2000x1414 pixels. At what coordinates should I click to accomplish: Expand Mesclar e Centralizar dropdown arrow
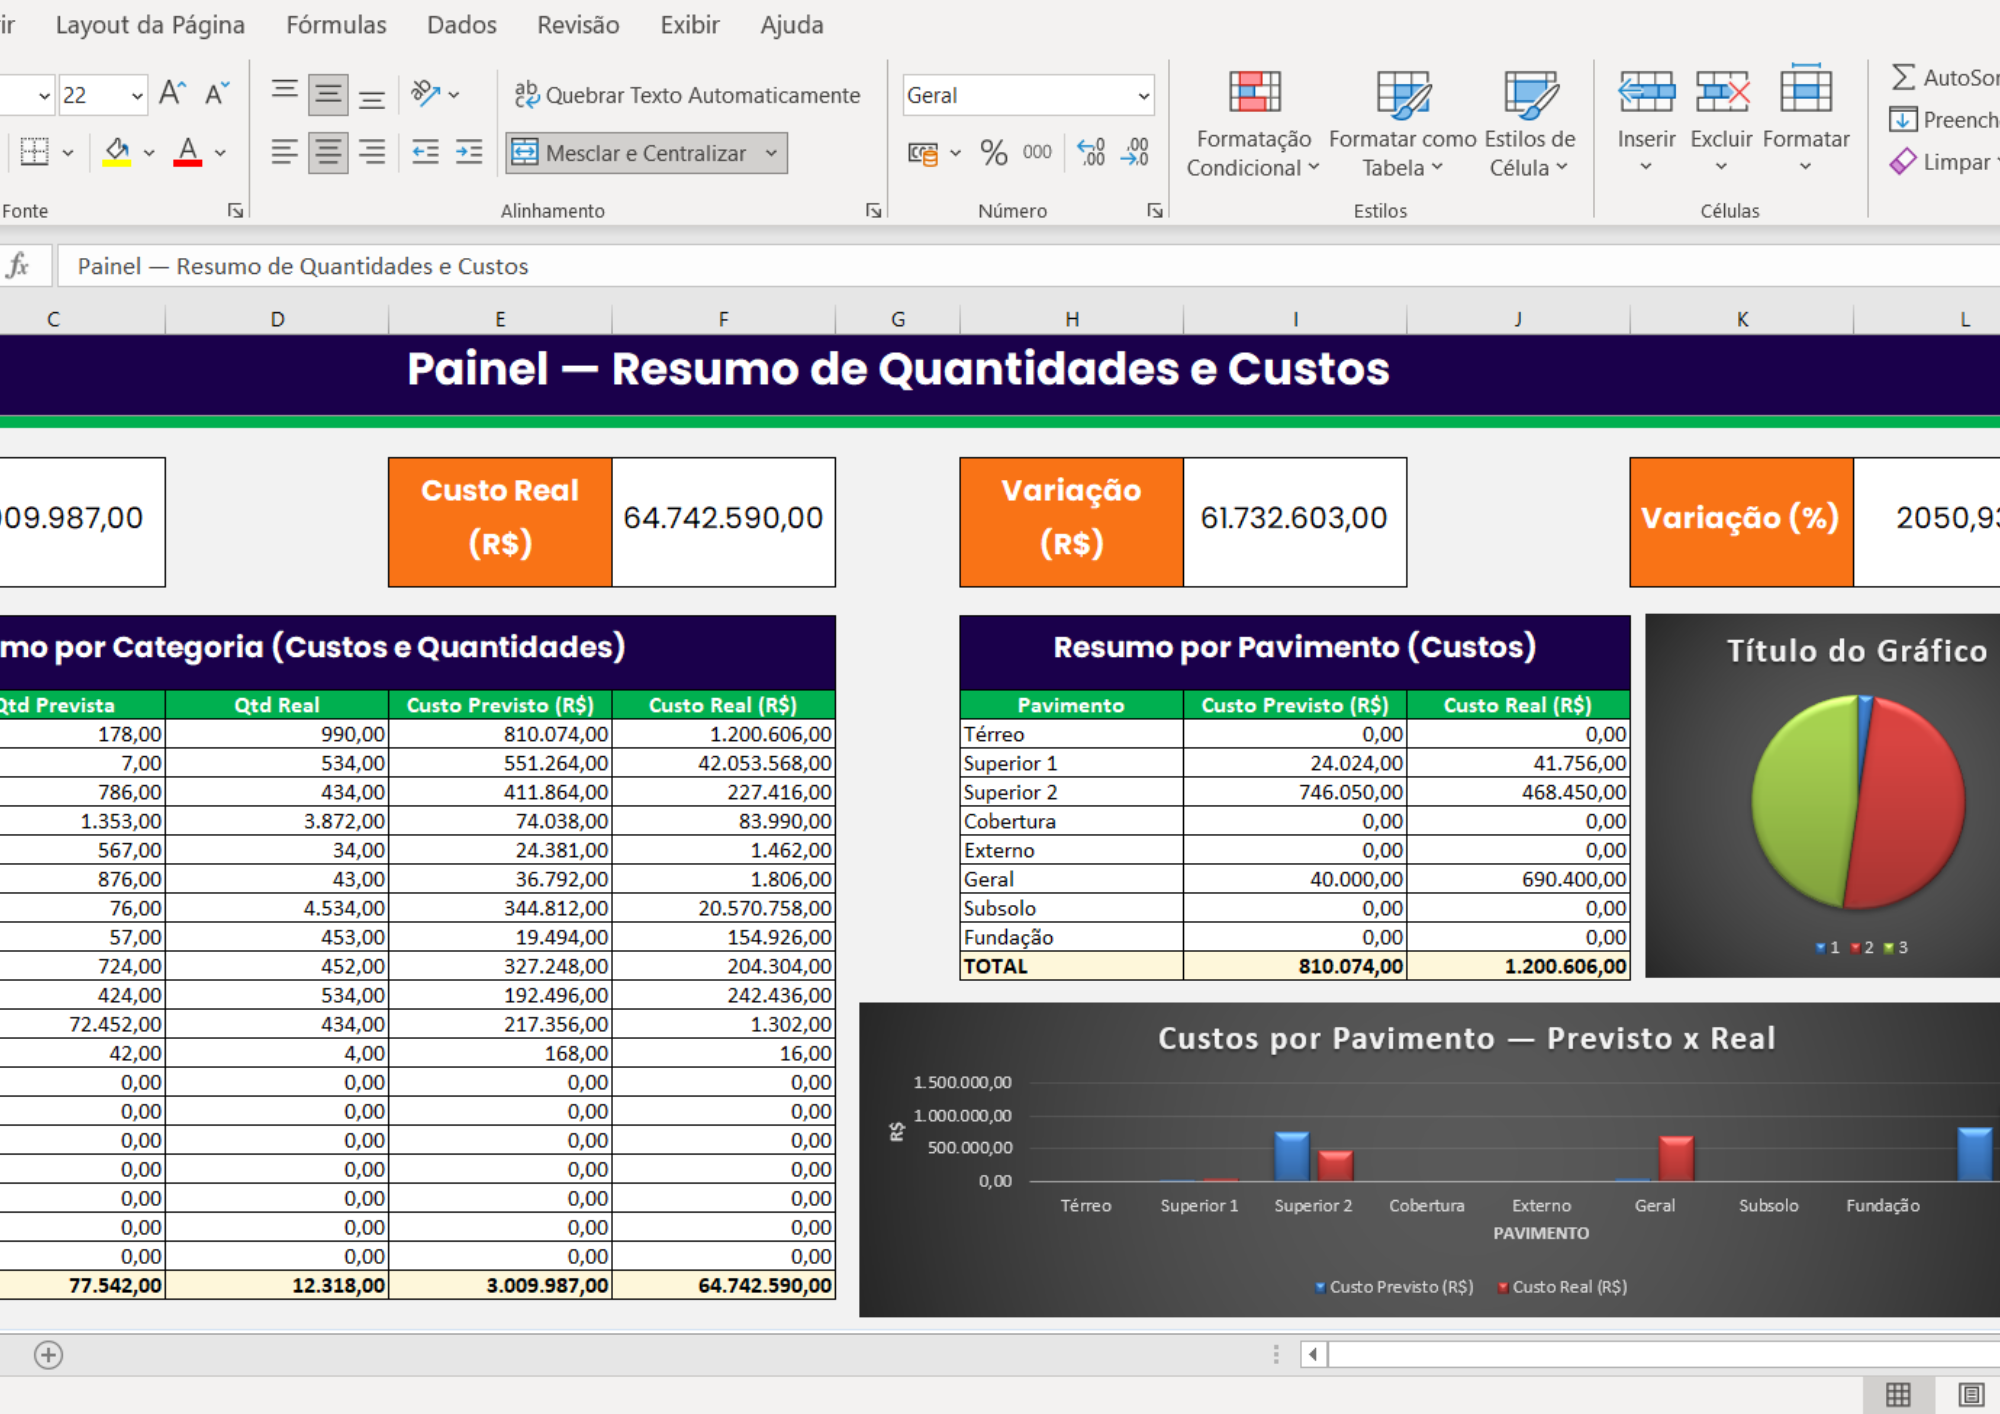click(771, 153)
